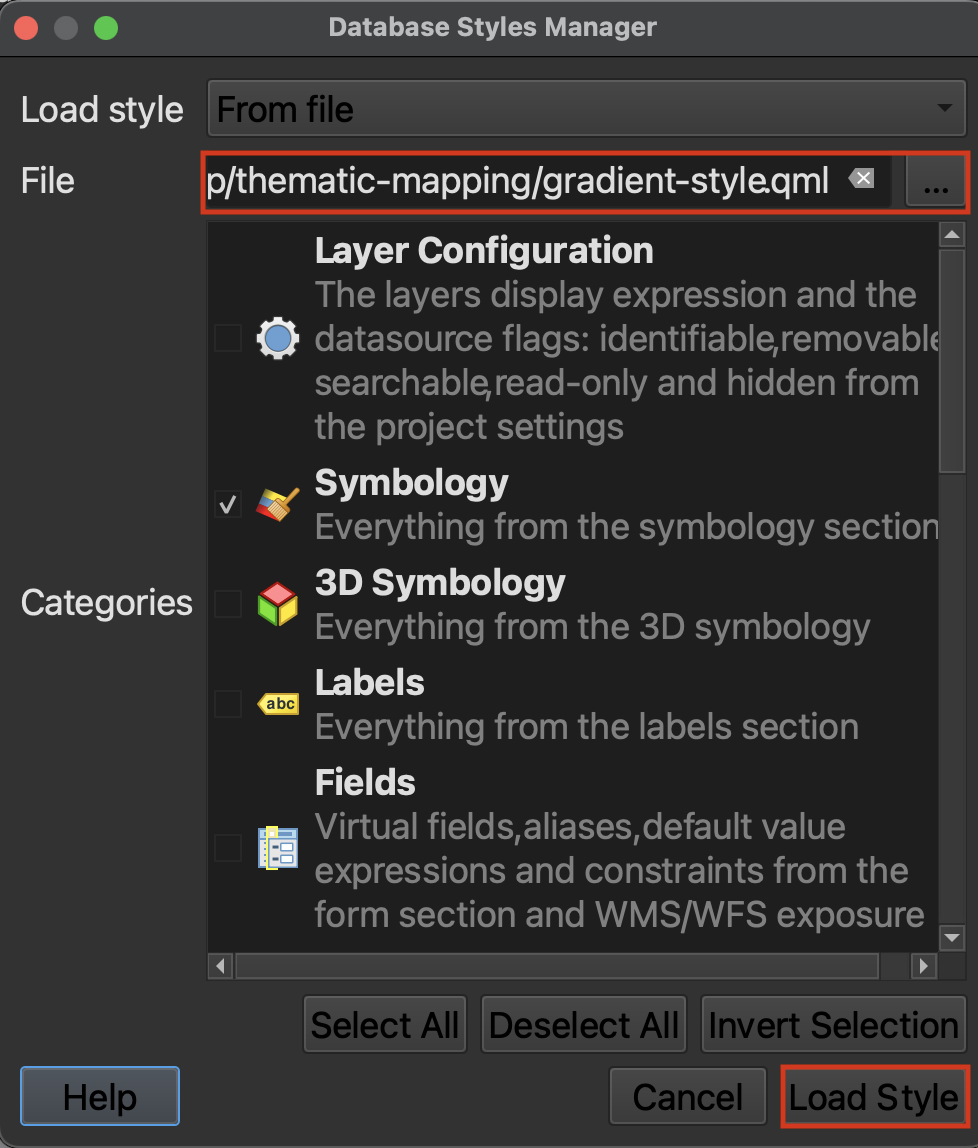The height and width of the screenshot is (1148, 978).
Task: Click the Select All button
Action: [385, 1025]
